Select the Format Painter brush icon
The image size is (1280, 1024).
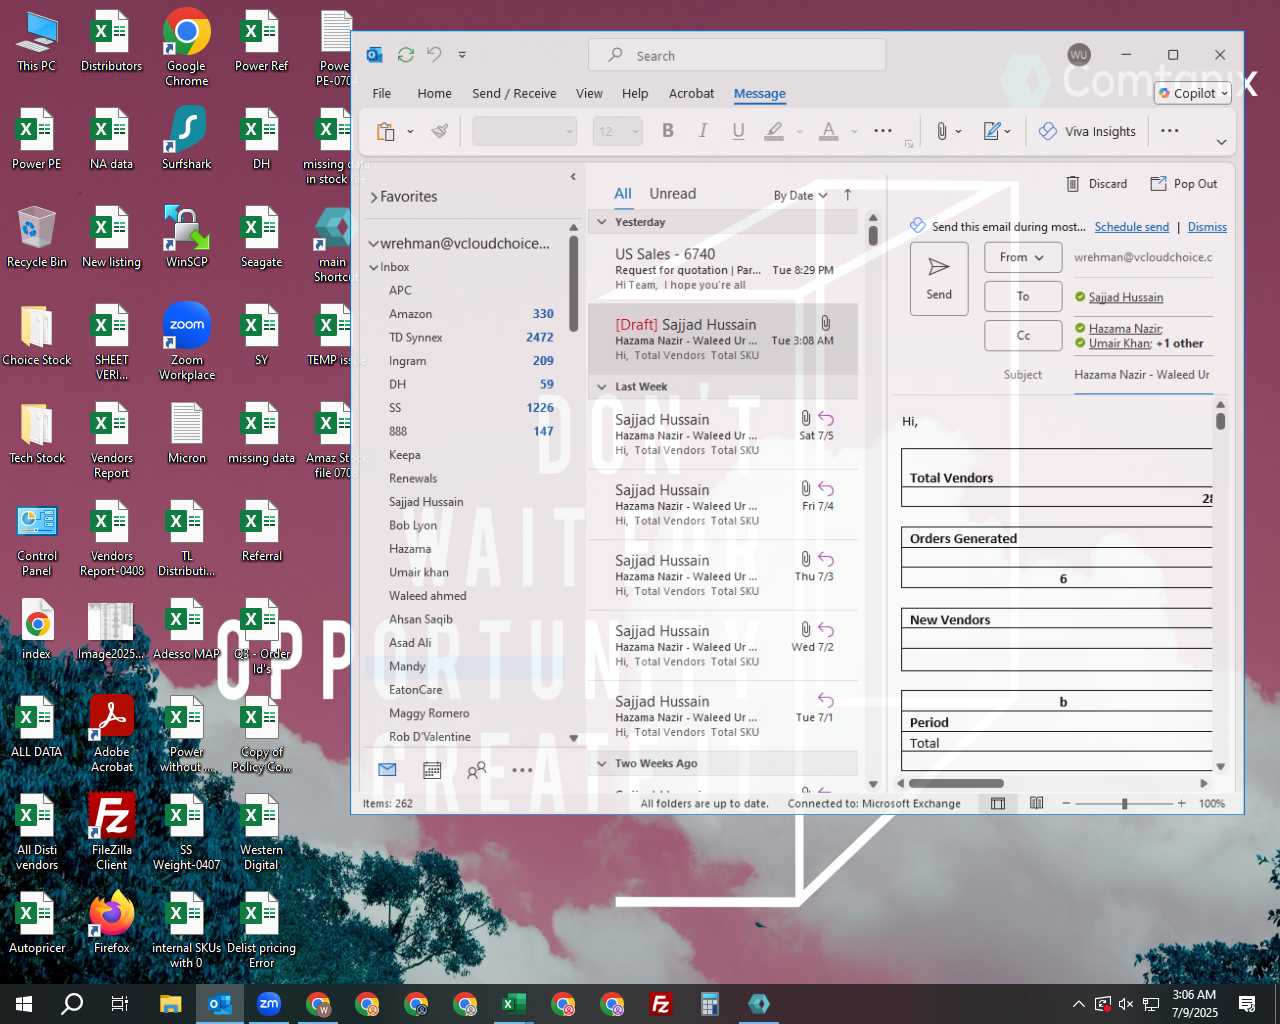(x=439, y=131)
